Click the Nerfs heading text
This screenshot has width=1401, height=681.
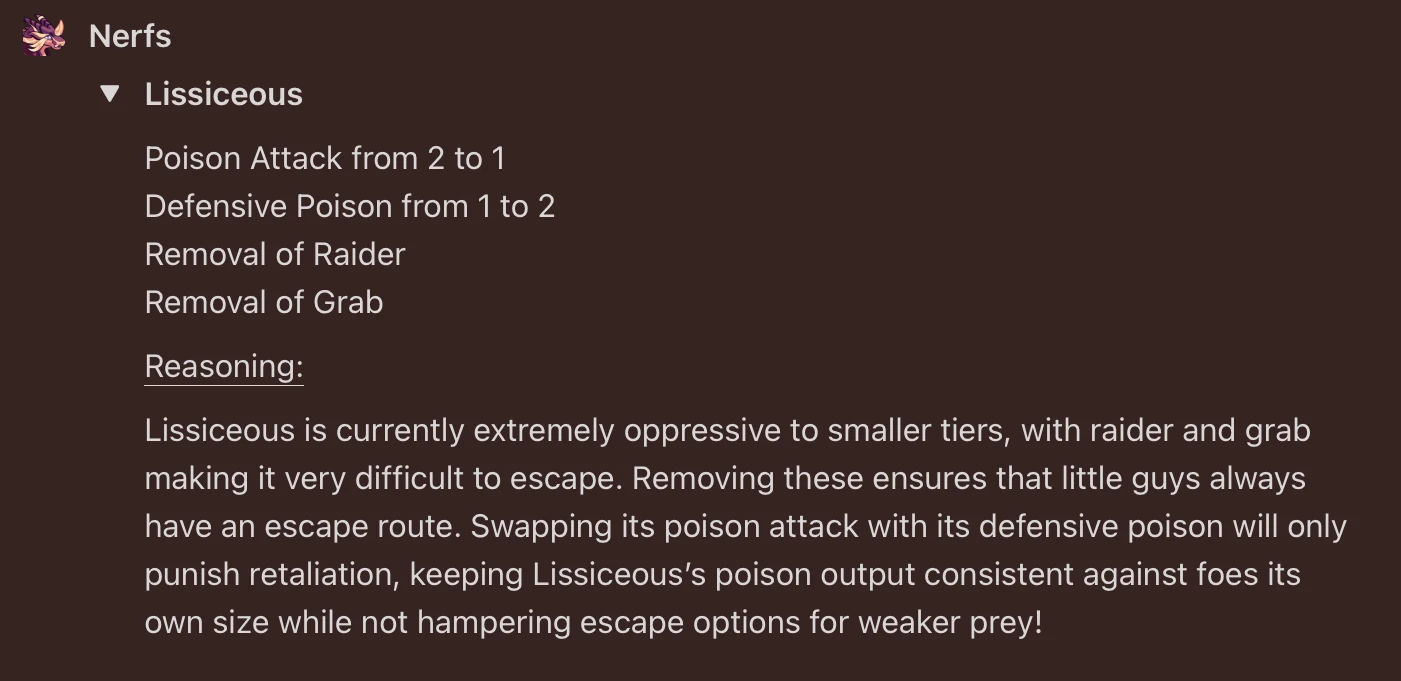(130, 37)
